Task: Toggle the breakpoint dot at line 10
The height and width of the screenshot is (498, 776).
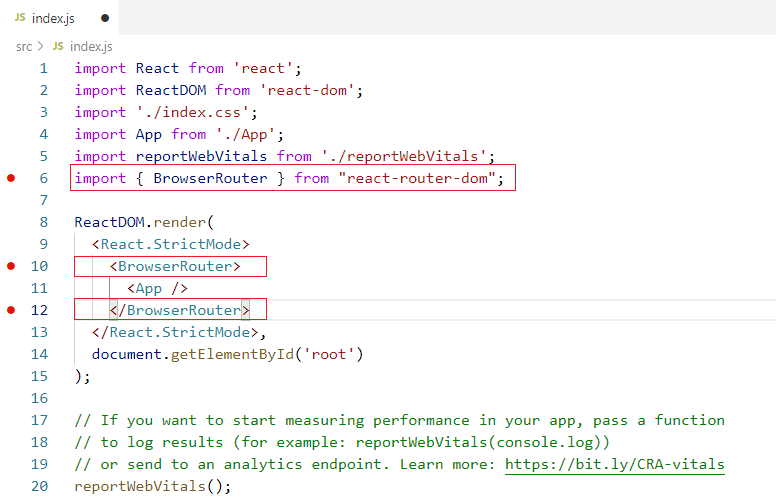Action: (x=12, y=266)
